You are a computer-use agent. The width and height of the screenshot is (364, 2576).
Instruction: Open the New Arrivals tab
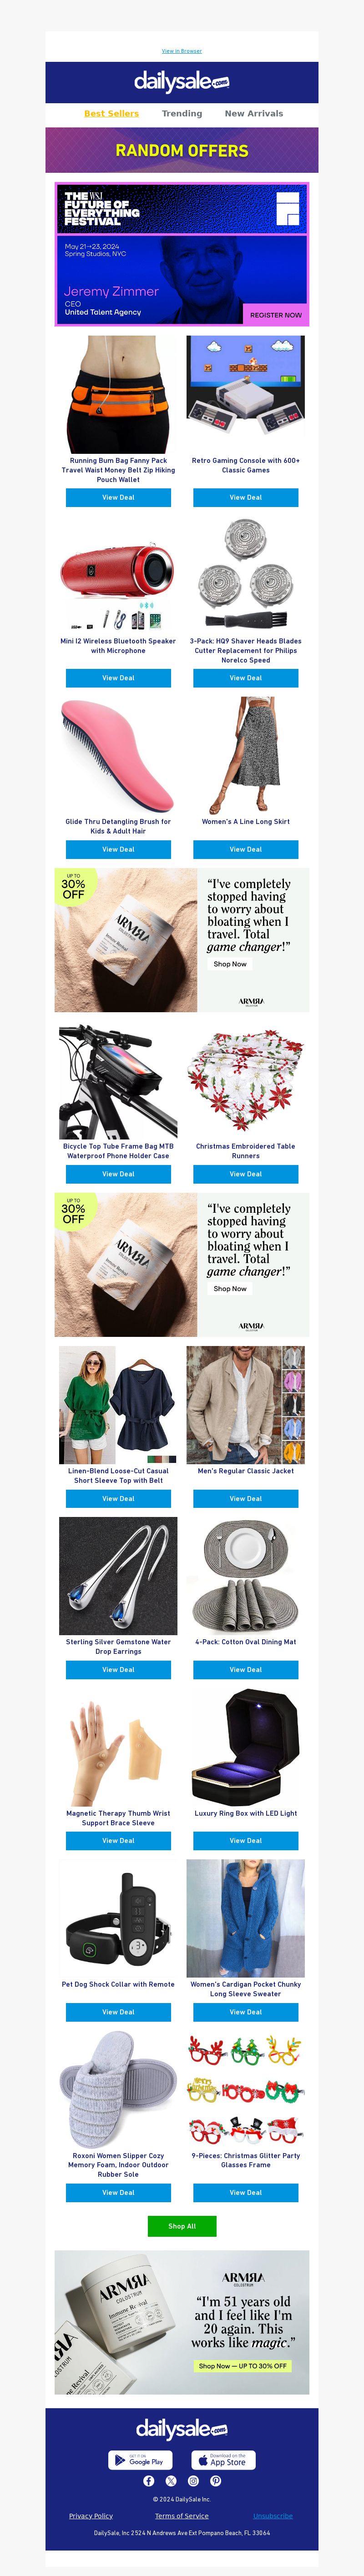click(254, 114)
